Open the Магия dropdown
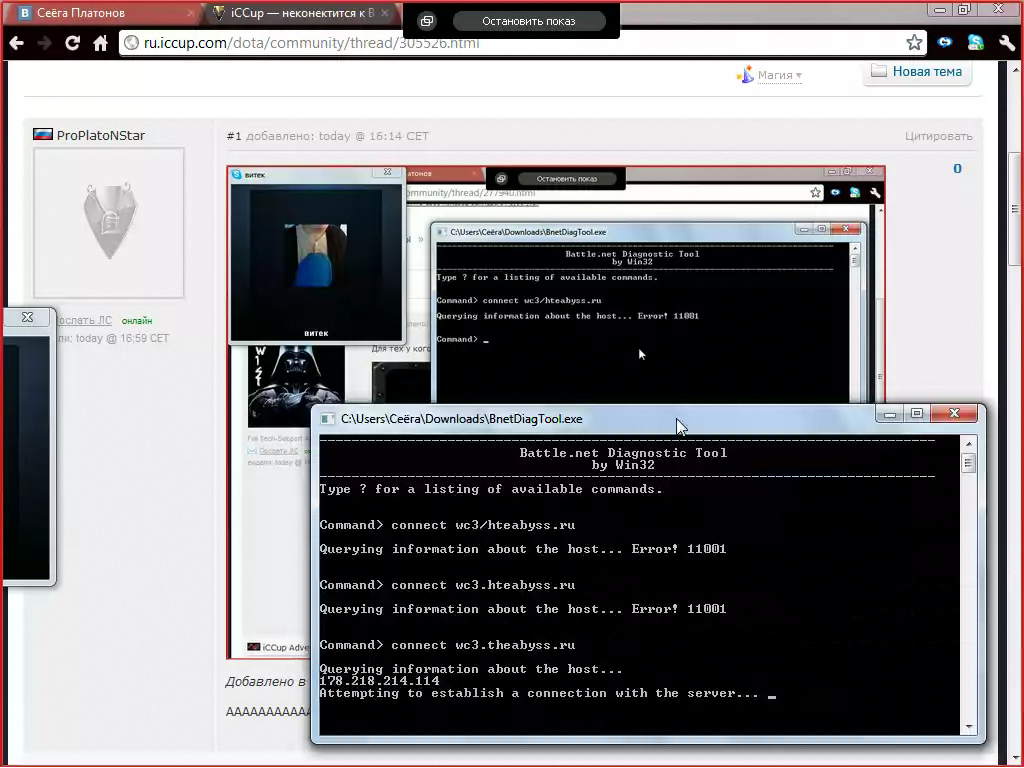1024x768 pixels. 779,75
